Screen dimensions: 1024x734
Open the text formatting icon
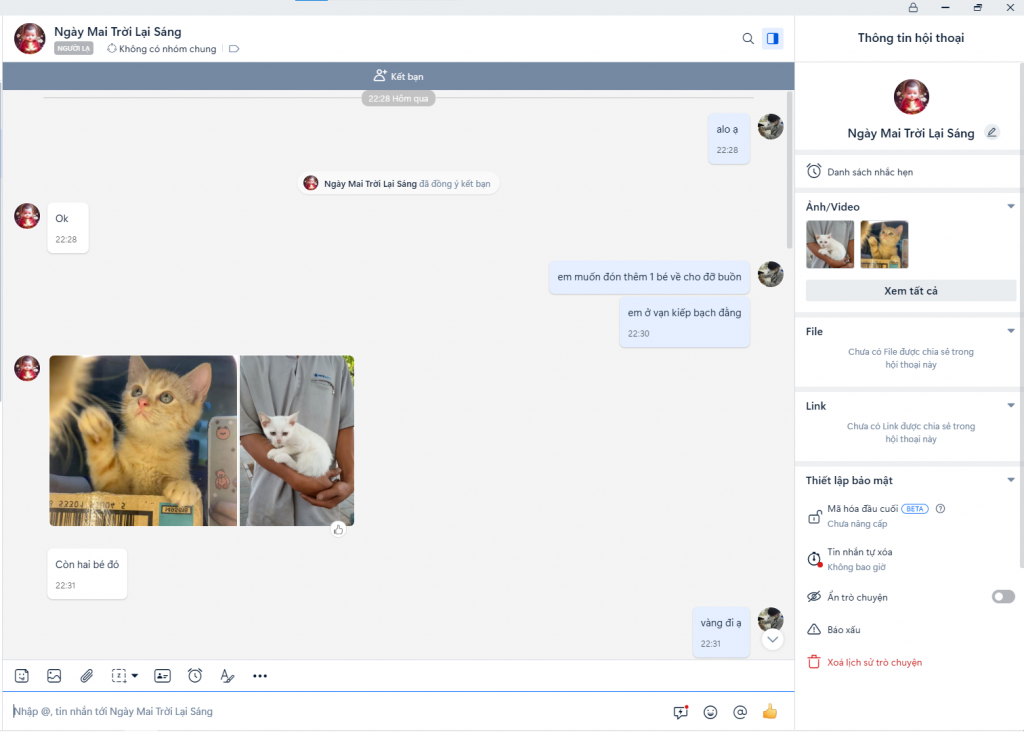click(x=227, y=676)
